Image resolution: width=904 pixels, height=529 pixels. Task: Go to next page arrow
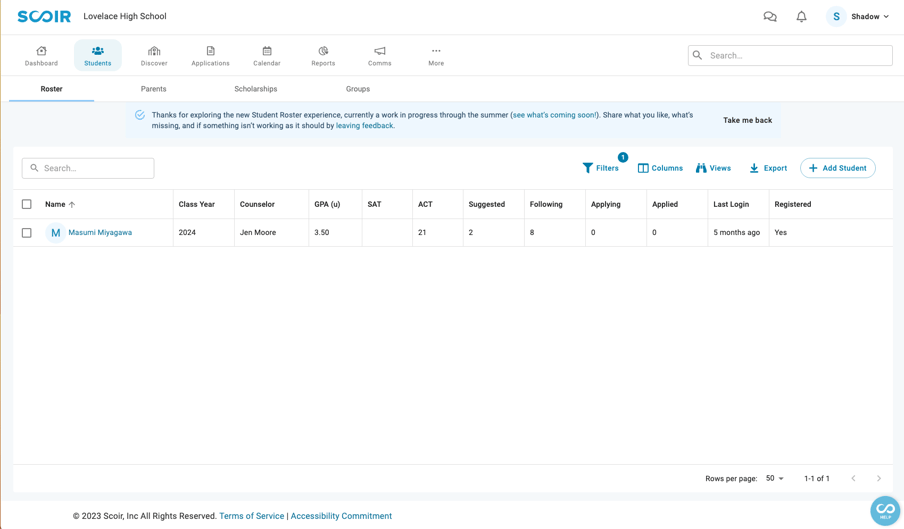879,479
